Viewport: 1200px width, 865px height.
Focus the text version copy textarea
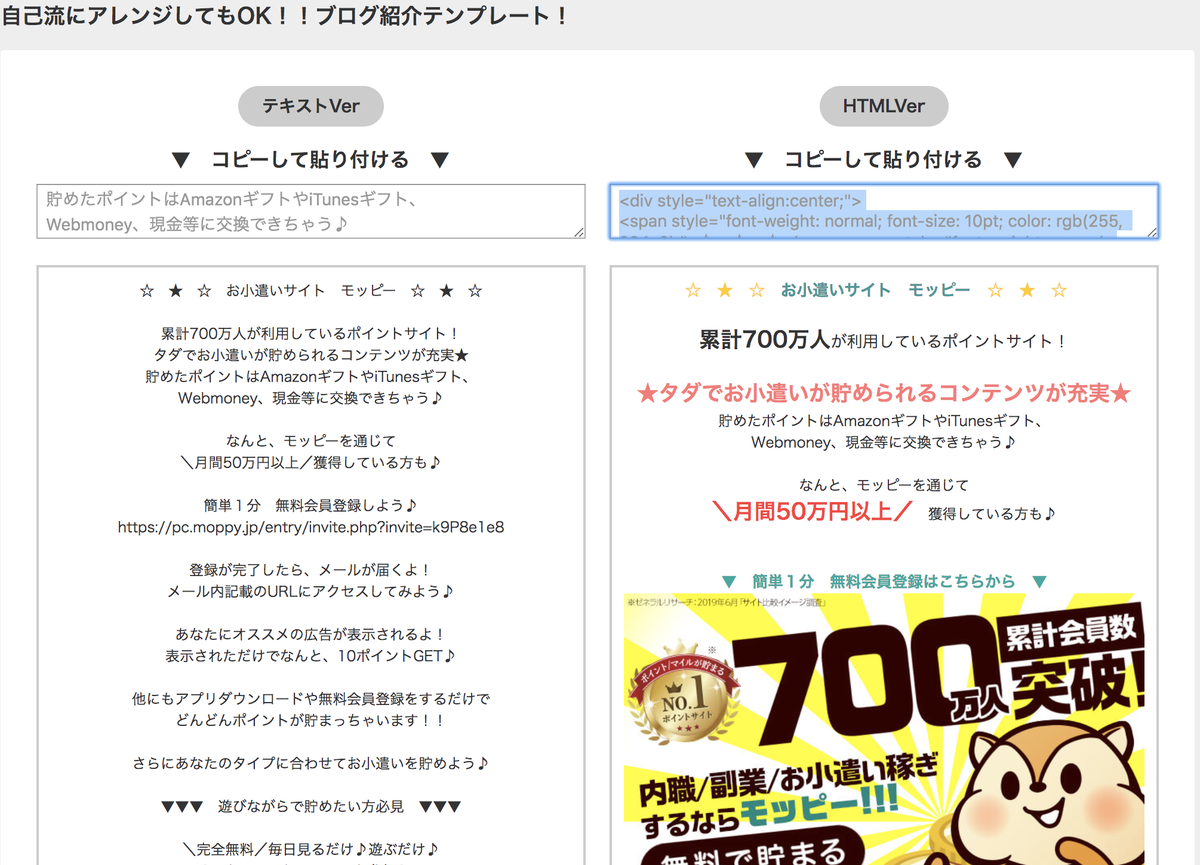[x=311, y=211]
